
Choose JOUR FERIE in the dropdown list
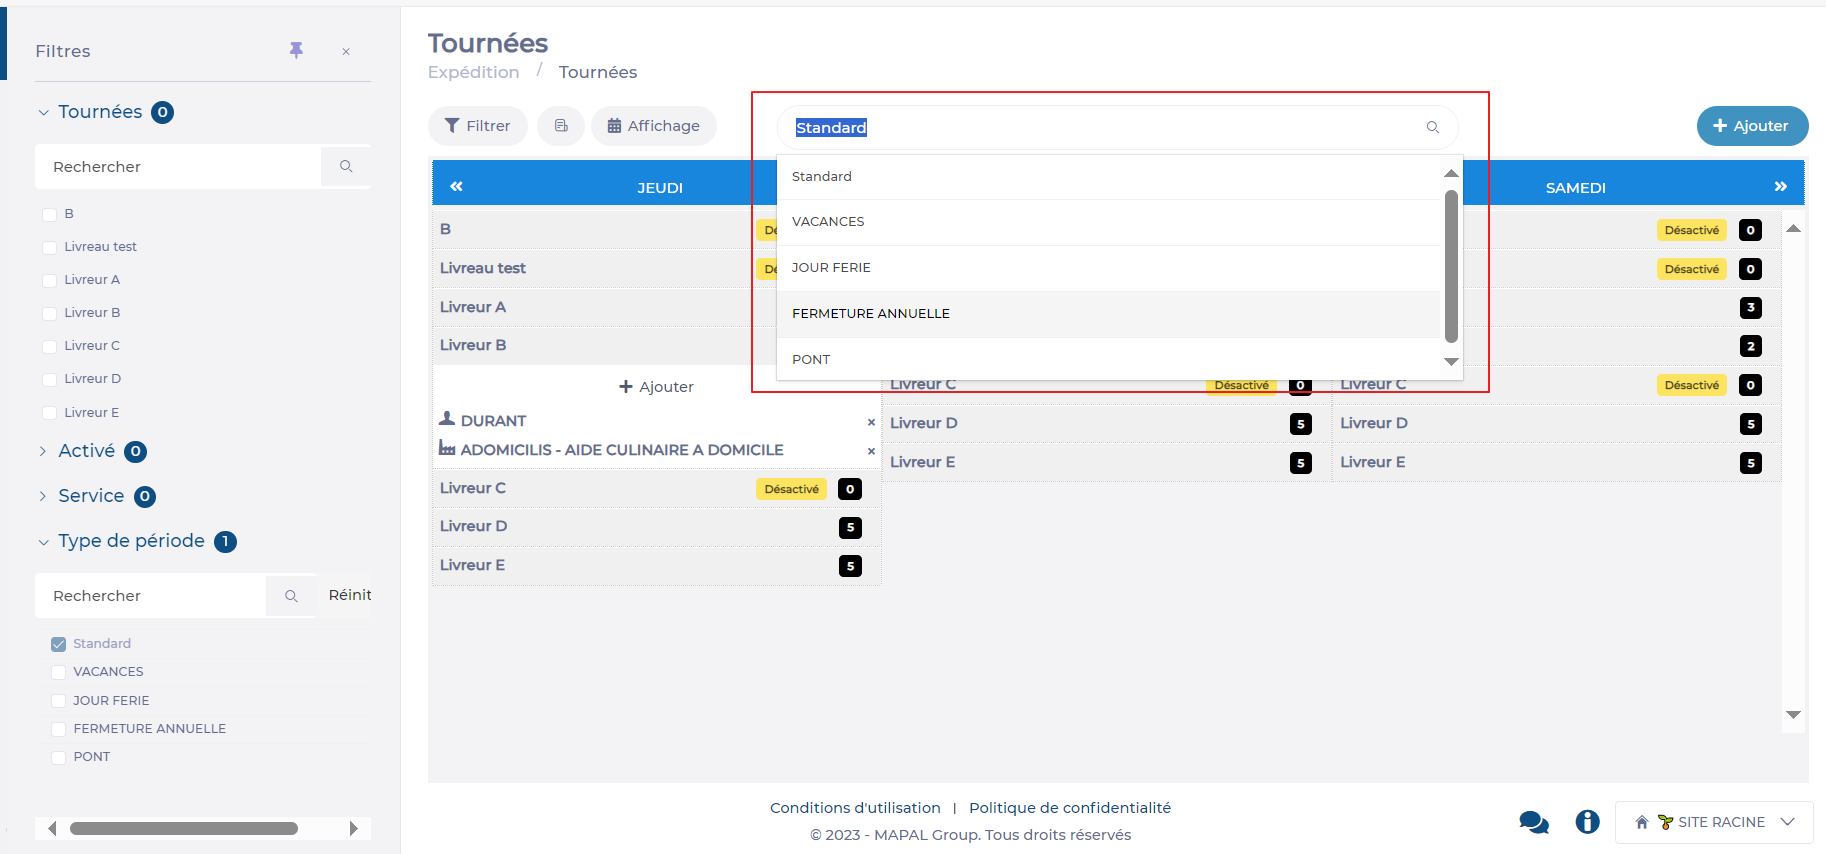(831, 268)
